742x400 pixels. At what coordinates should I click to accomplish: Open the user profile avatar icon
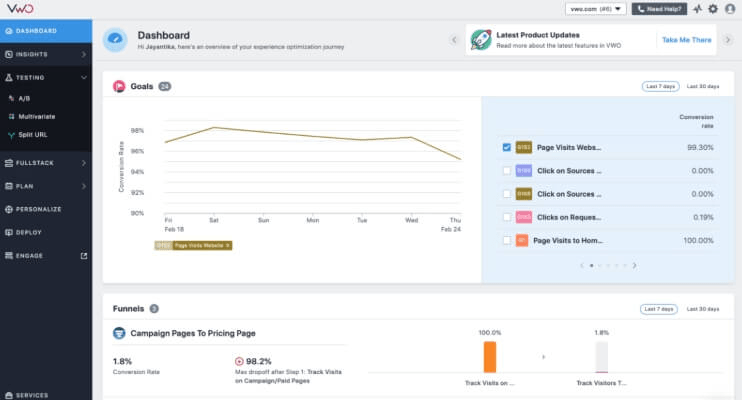pyautogui.click(x=730, y=9)
